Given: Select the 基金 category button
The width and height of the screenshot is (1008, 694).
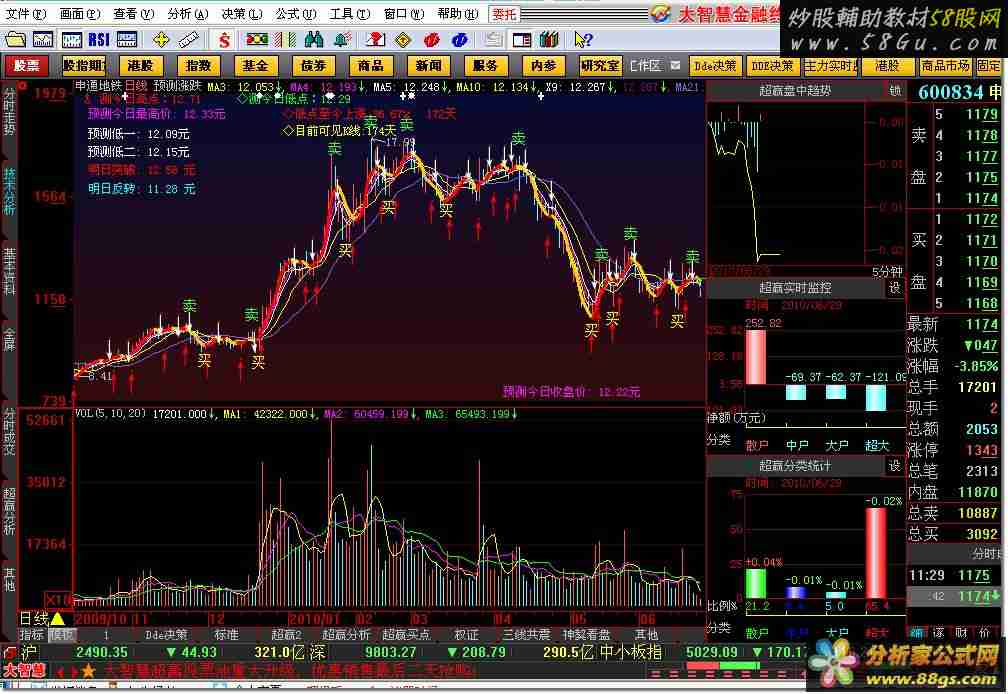Looking at the screenshot, I should 255,66.
